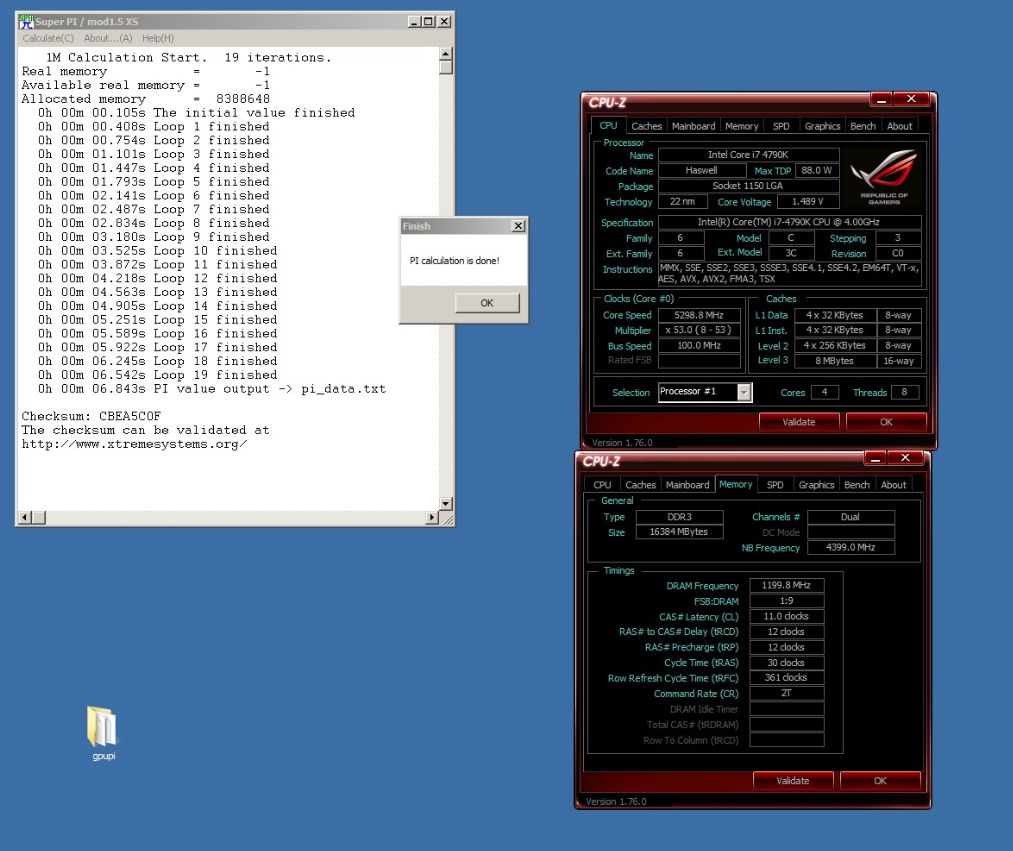This screenshot has height=851, width=1013.
Task: Click the Intel Core i7 4790K name field
Action: 748,154
